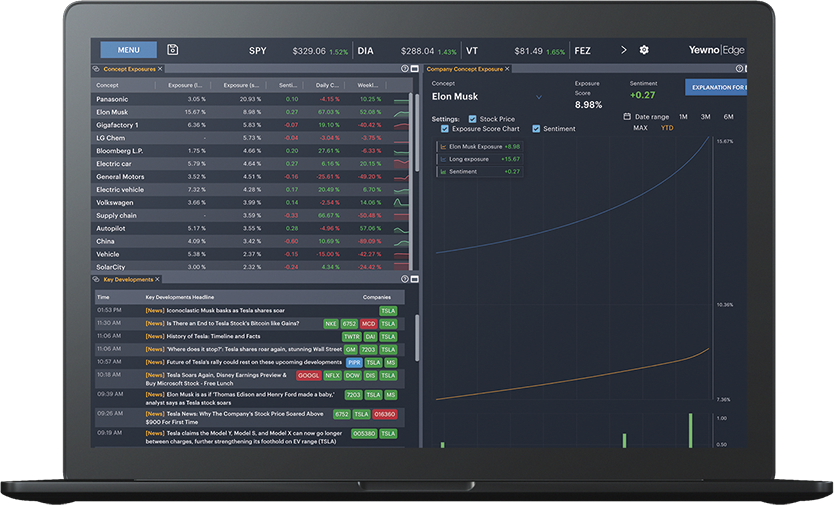Click the link icon beside Key Developments tab
Screen dimensions: 834x505
(96, 279)
